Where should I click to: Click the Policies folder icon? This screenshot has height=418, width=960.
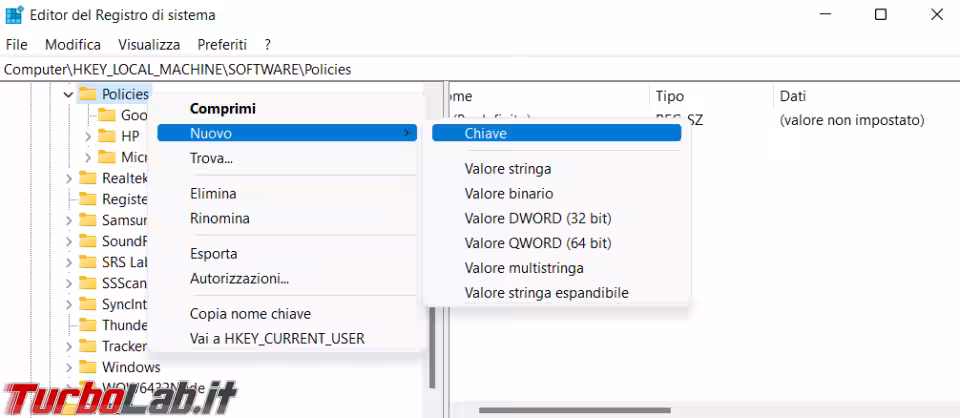point(88,94)
